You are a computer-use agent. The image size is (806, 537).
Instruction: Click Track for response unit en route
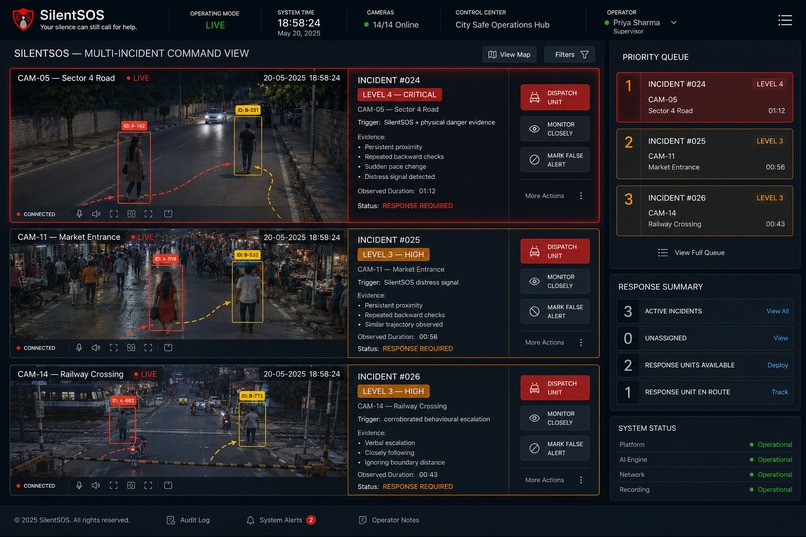tap(779, 392)
